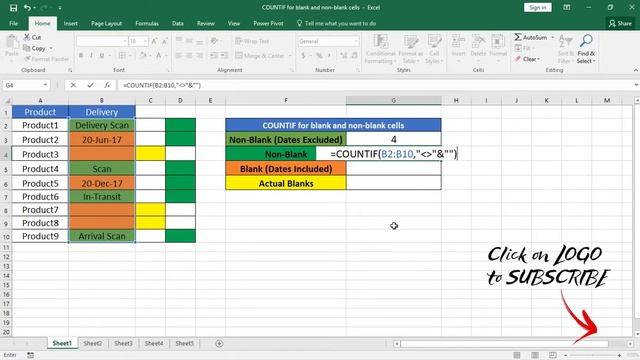
Task: Switch to the Review tab
Action: point(206,23)
